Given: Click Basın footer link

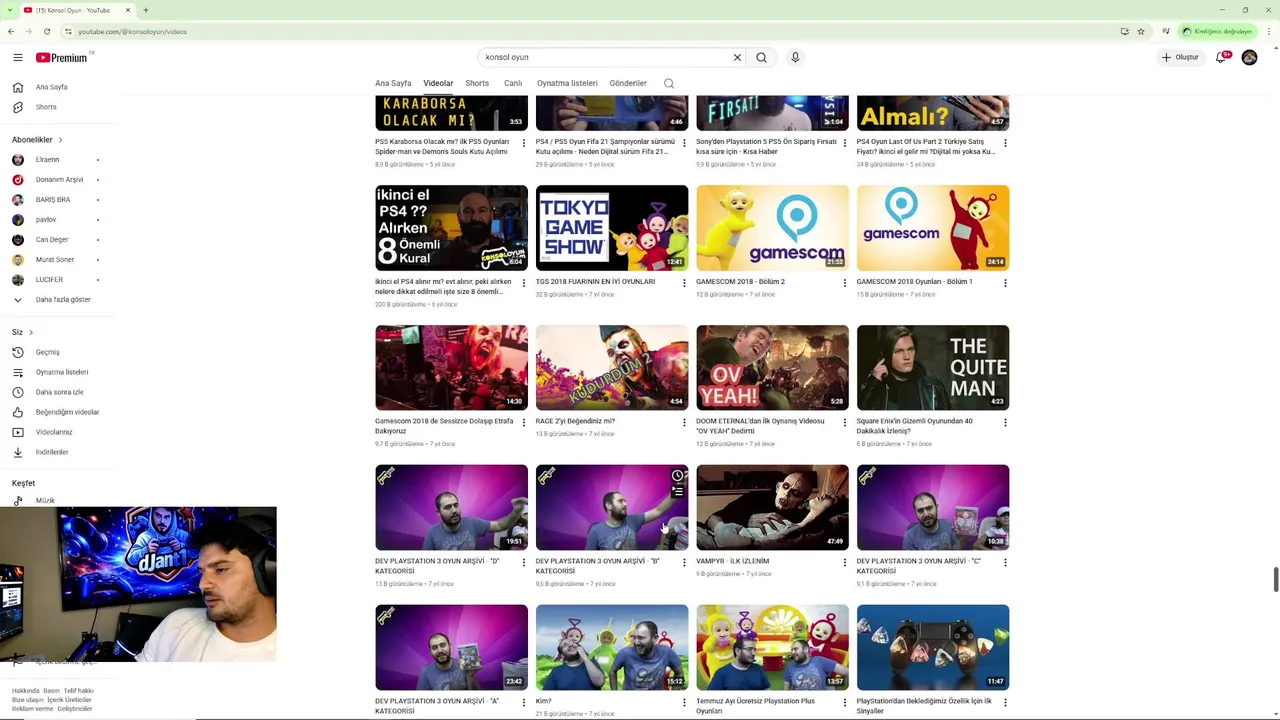Looking at the screenshot, I should [x=51, y=691].
